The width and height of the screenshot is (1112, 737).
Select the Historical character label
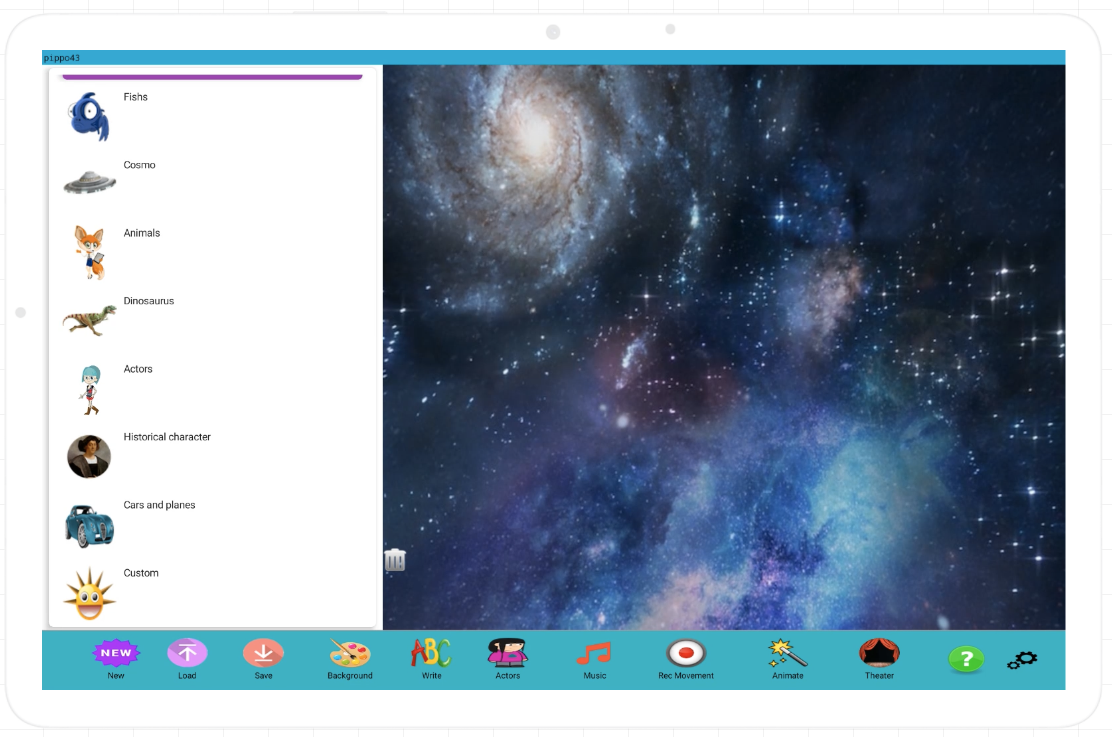coord(167,437)
